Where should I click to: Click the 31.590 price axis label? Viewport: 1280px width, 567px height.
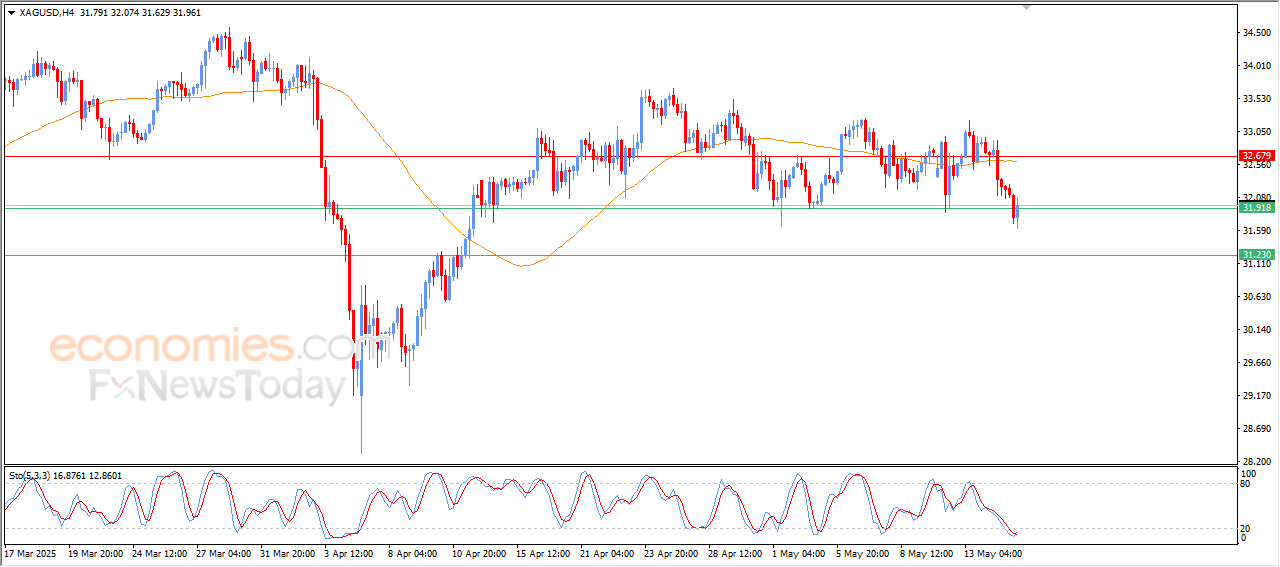coord(1257,231)
